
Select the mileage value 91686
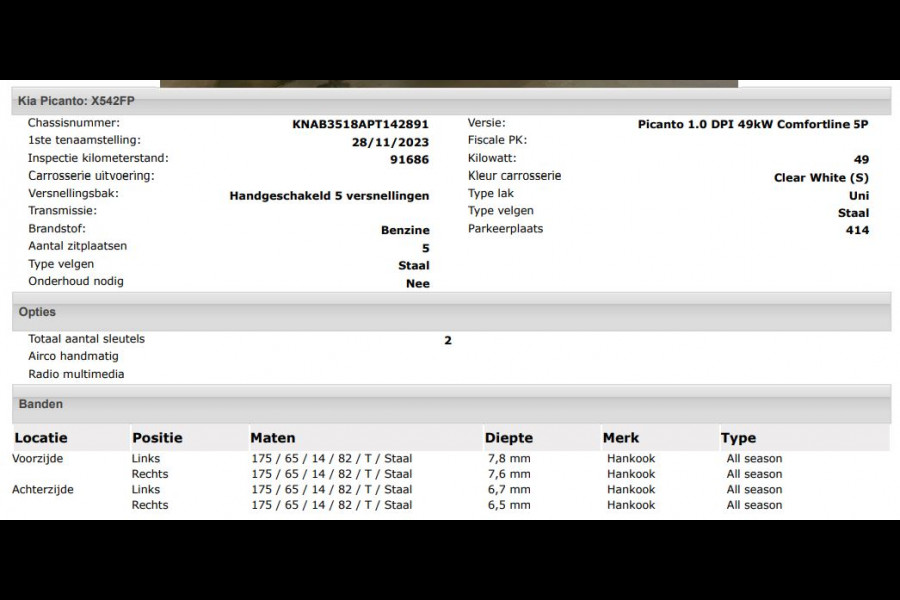pyautogui.click(x=409, y=160)
